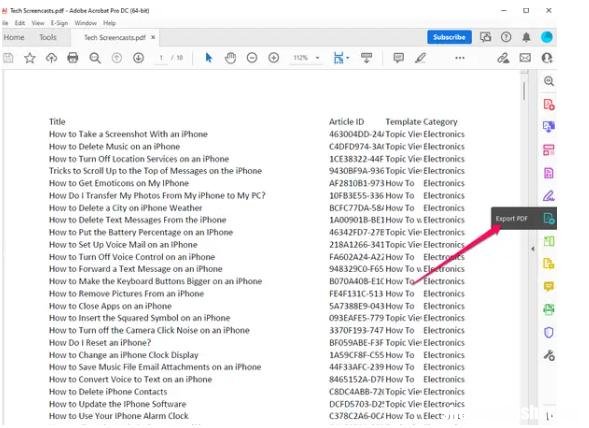This screenshot has width=589, height=428.
Task: Open the Protect shield tool in sidebar
Action: pos(548,333)
